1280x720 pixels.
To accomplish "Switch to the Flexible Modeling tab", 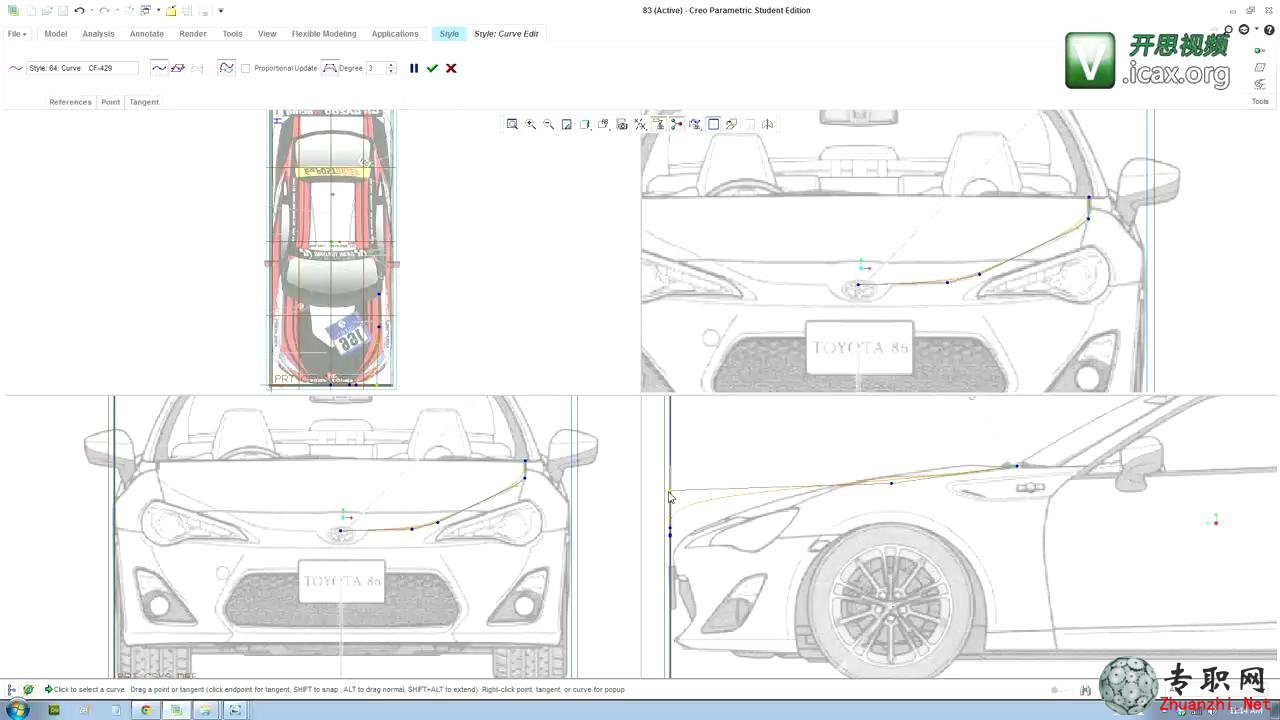I will pyautogui.click(x=324, y=34).
